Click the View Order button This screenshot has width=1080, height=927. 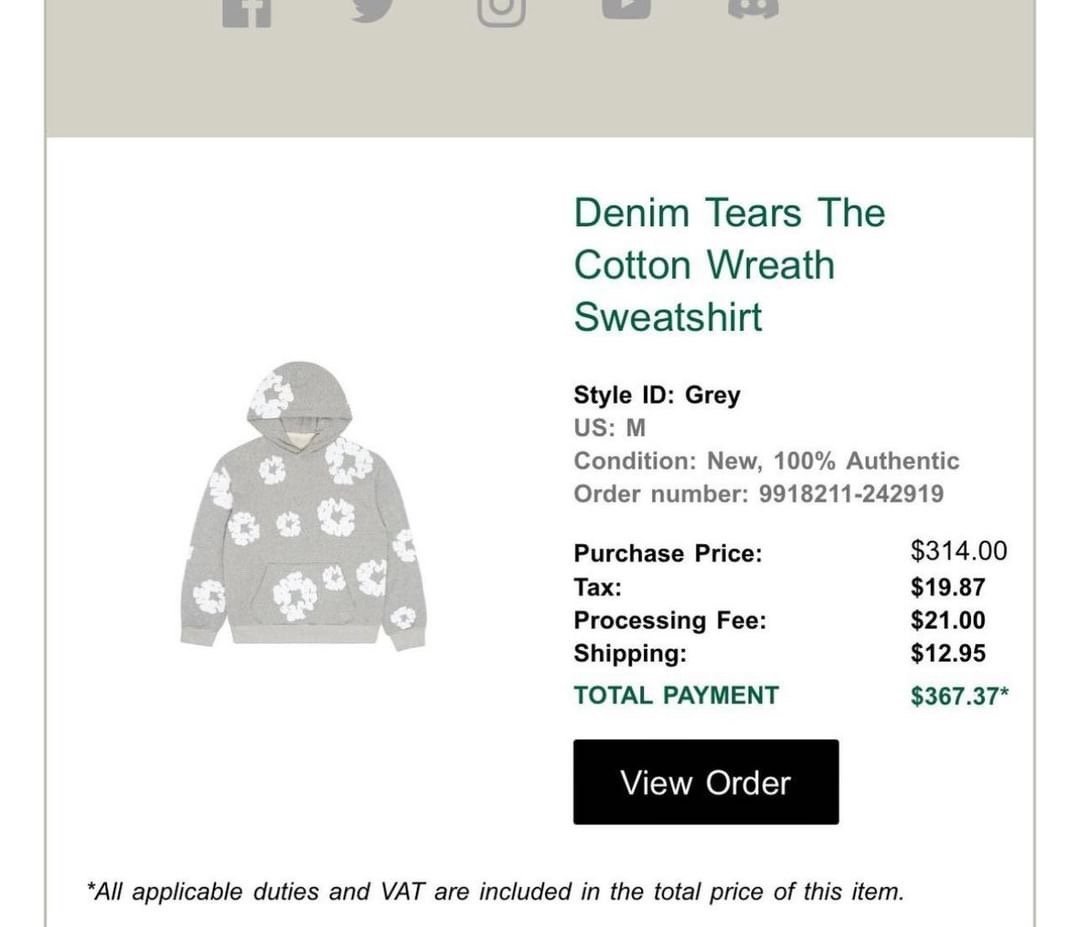[x=706, y=782]
